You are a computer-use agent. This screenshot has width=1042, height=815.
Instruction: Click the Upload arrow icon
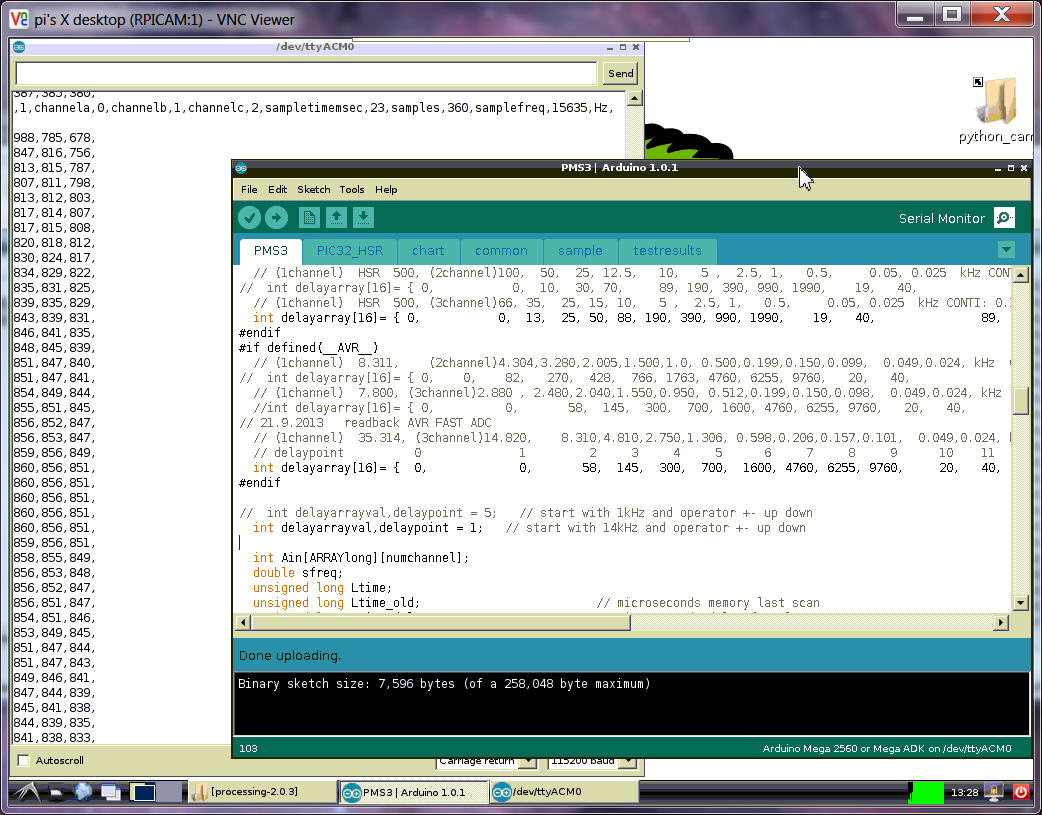point(276,218)
